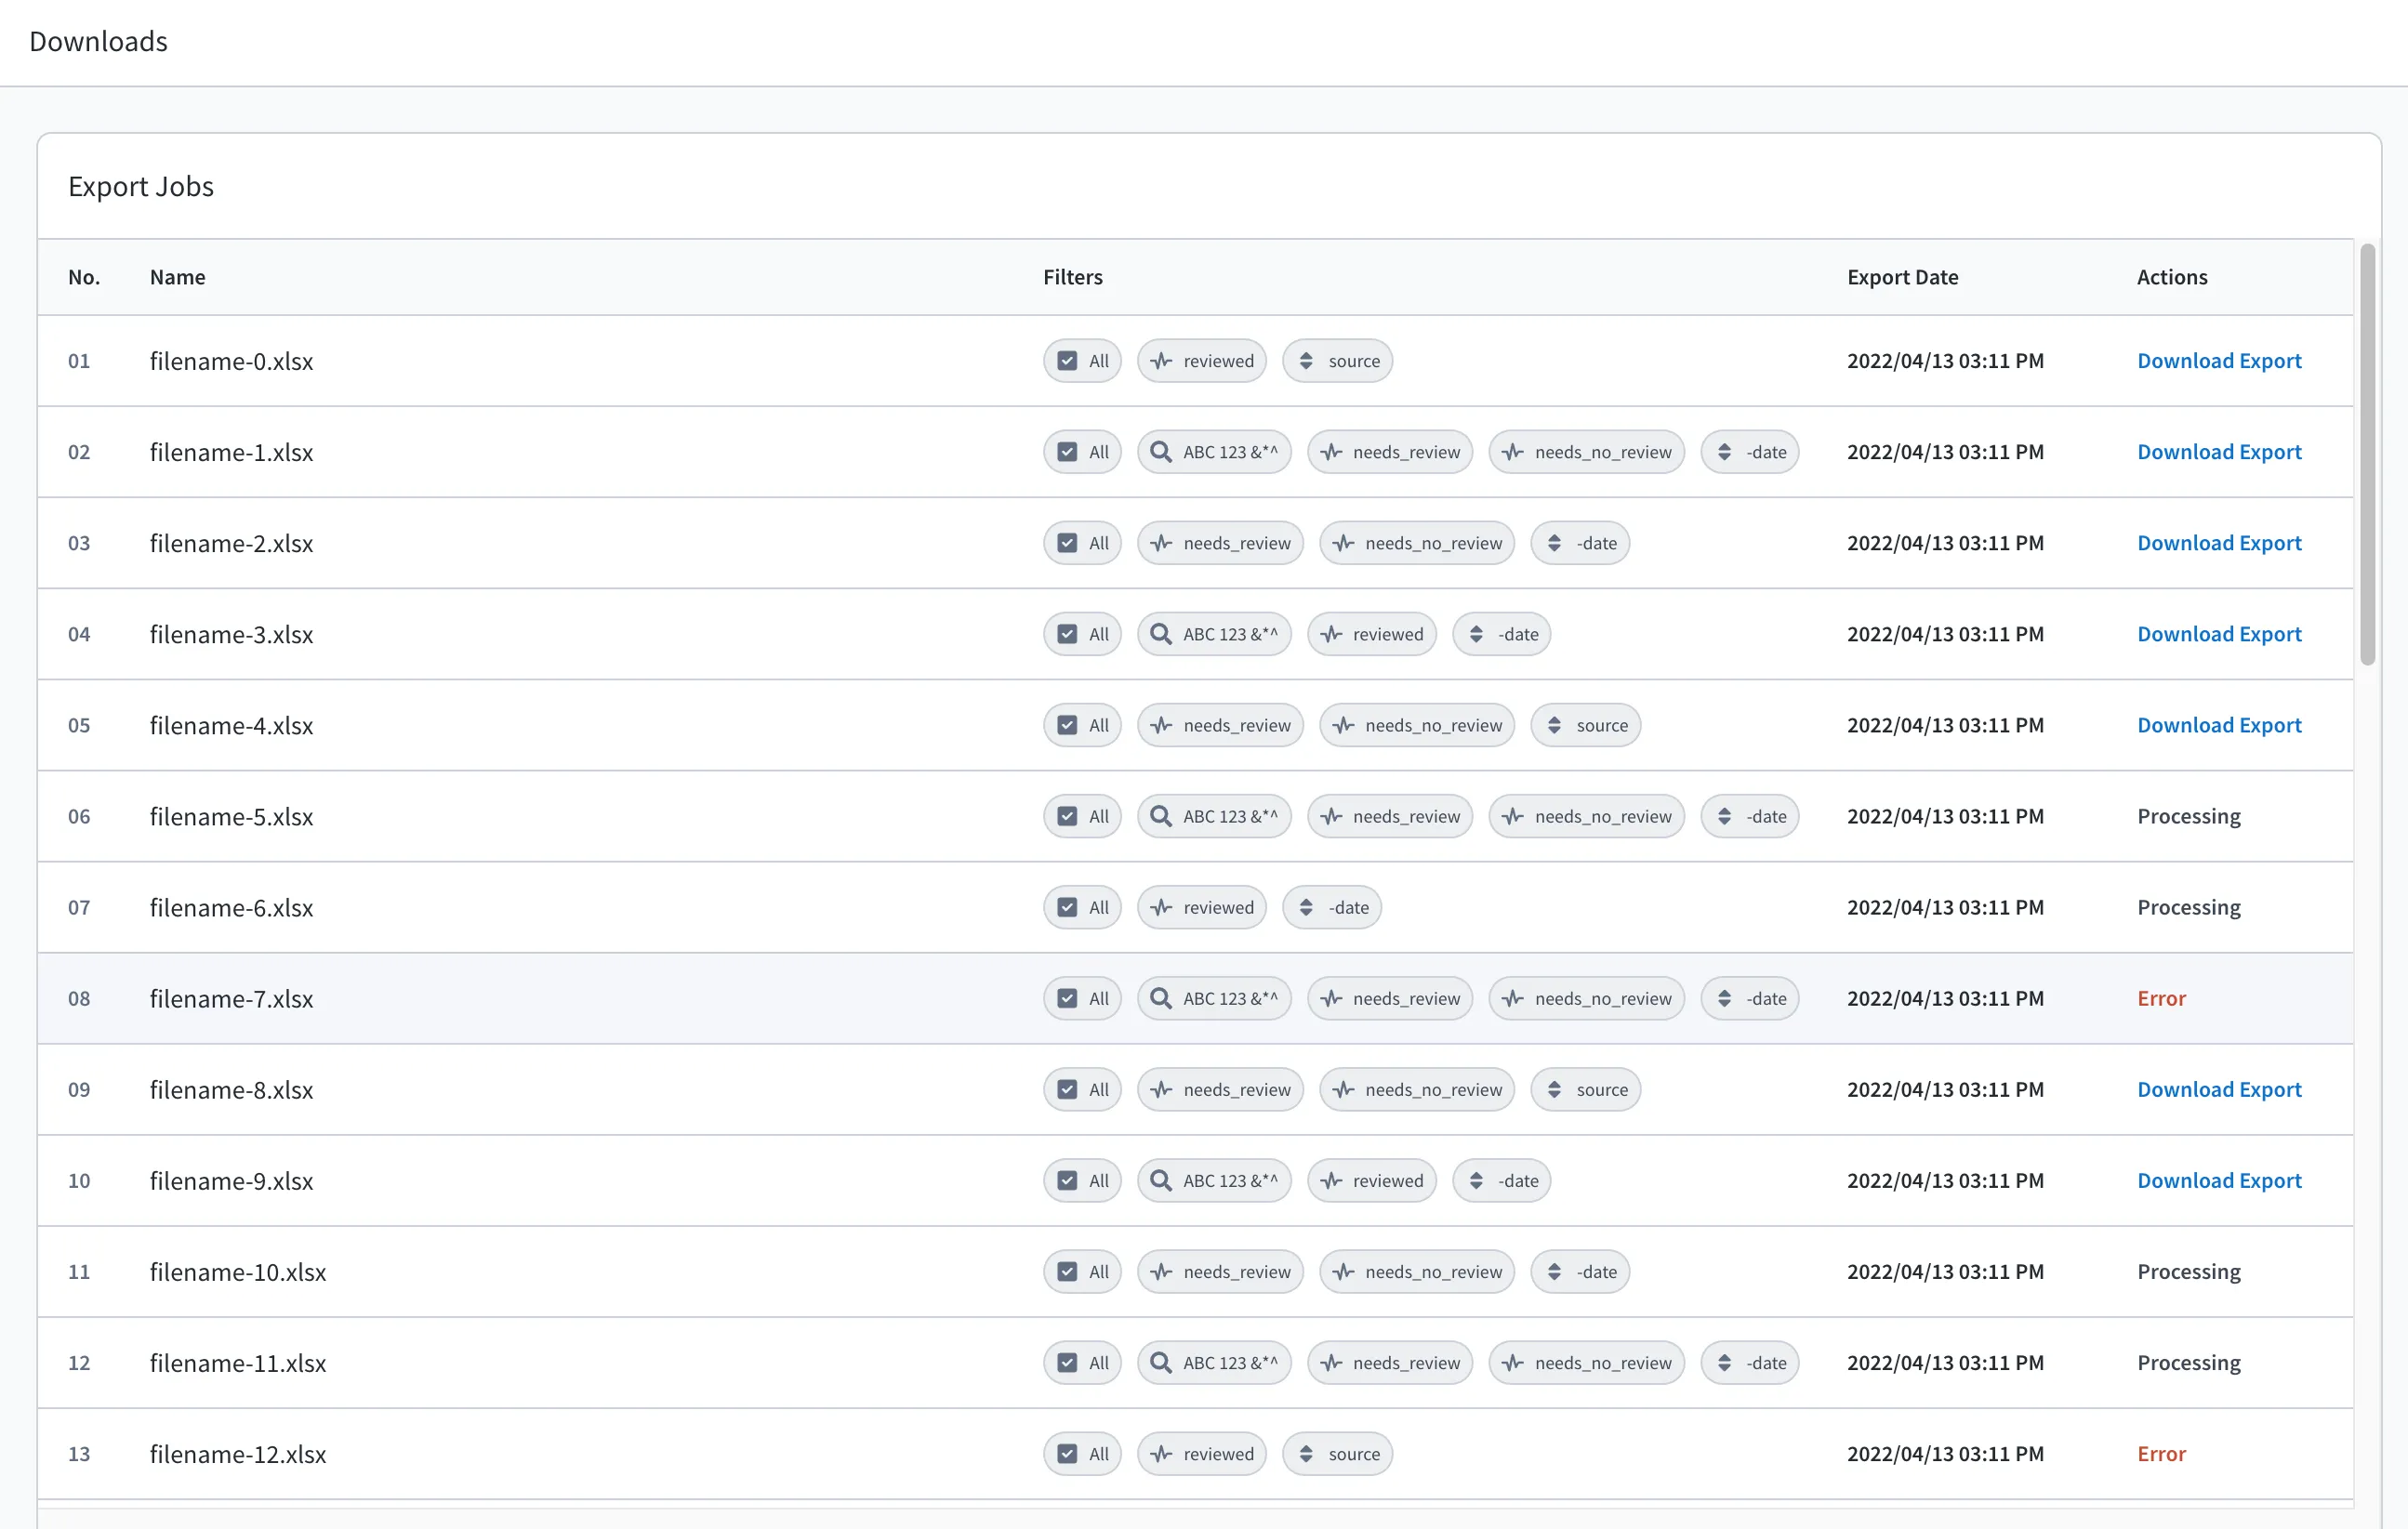Download the export for filename-2.xlsx
The width and height of the screenshot is (2408, 1529).
point(2218,543)
